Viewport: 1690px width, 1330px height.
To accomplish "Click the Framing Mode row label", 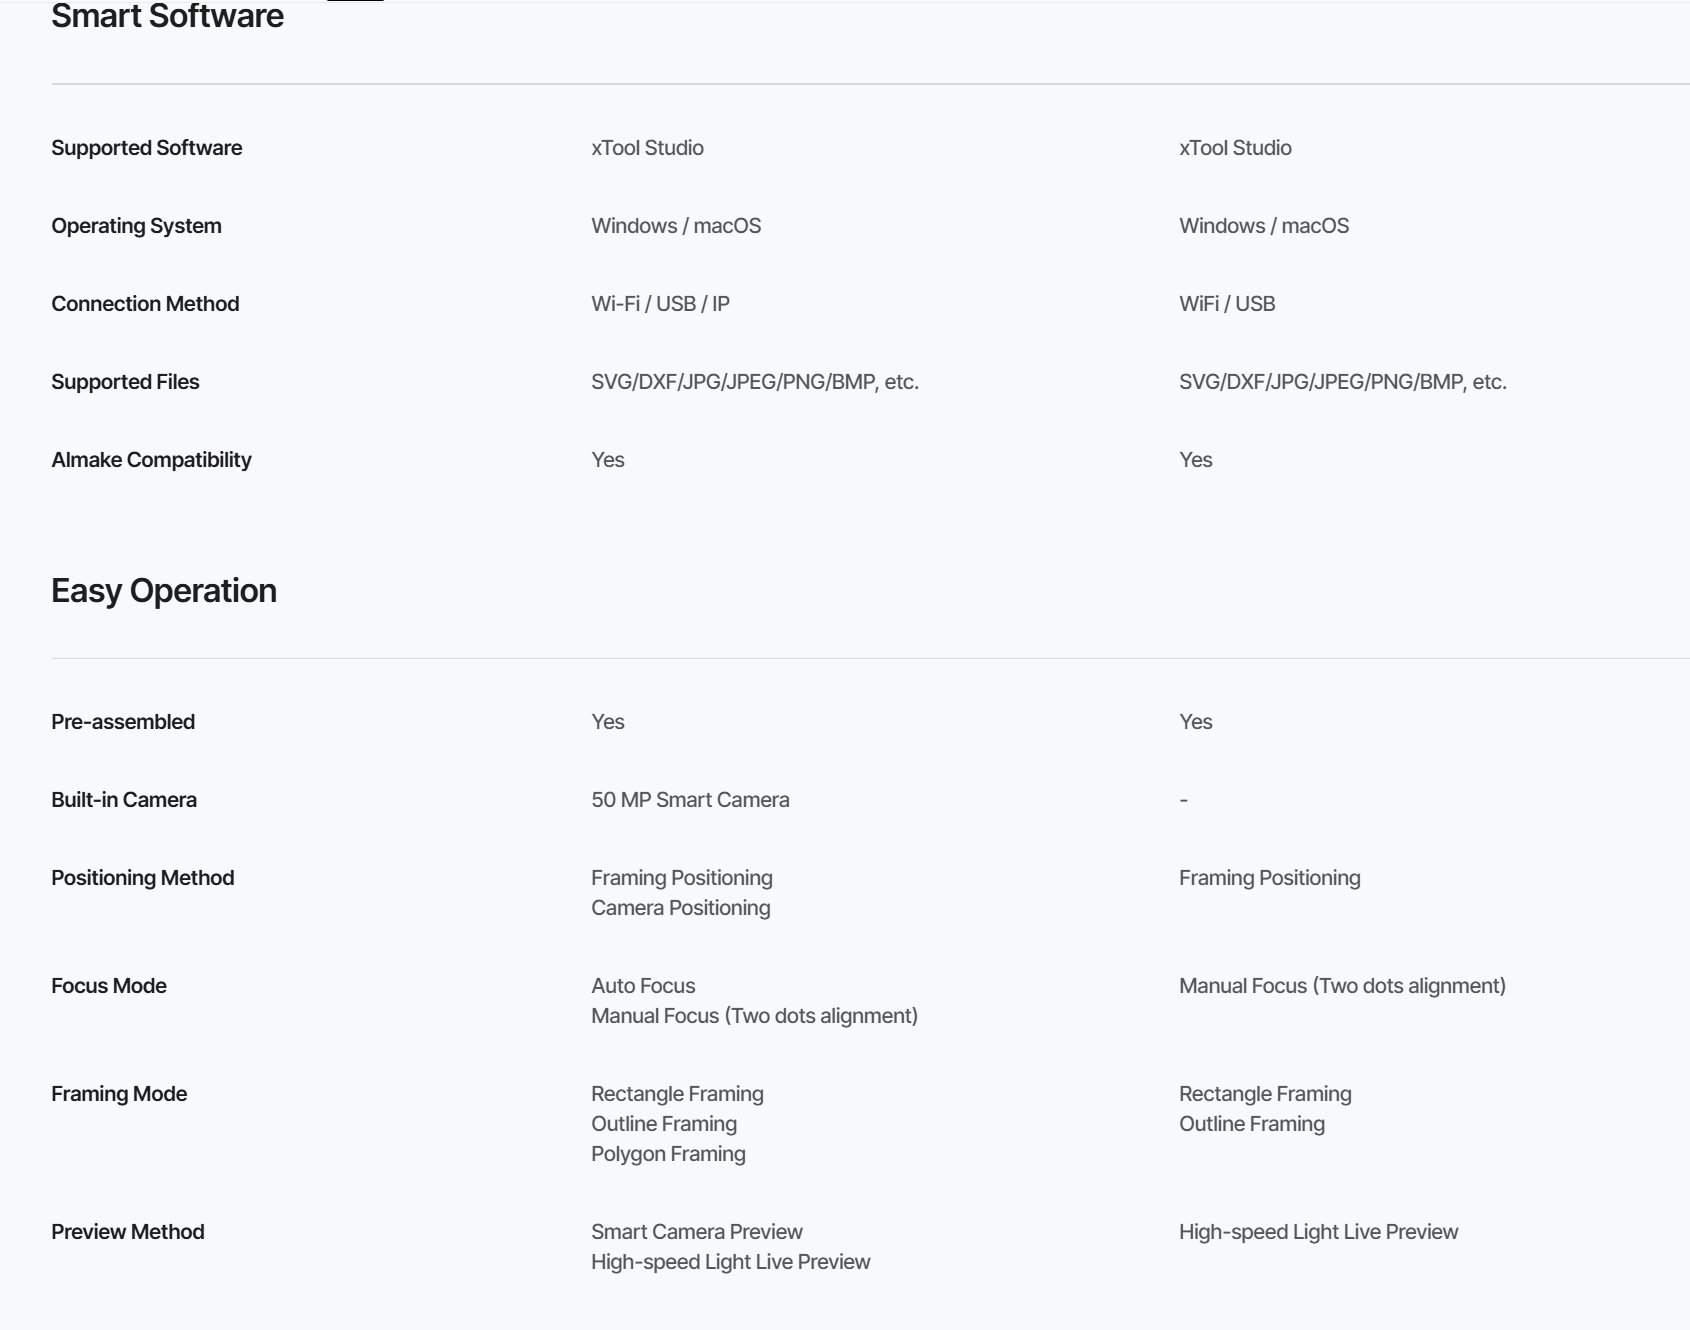I will click(119, 1094).
